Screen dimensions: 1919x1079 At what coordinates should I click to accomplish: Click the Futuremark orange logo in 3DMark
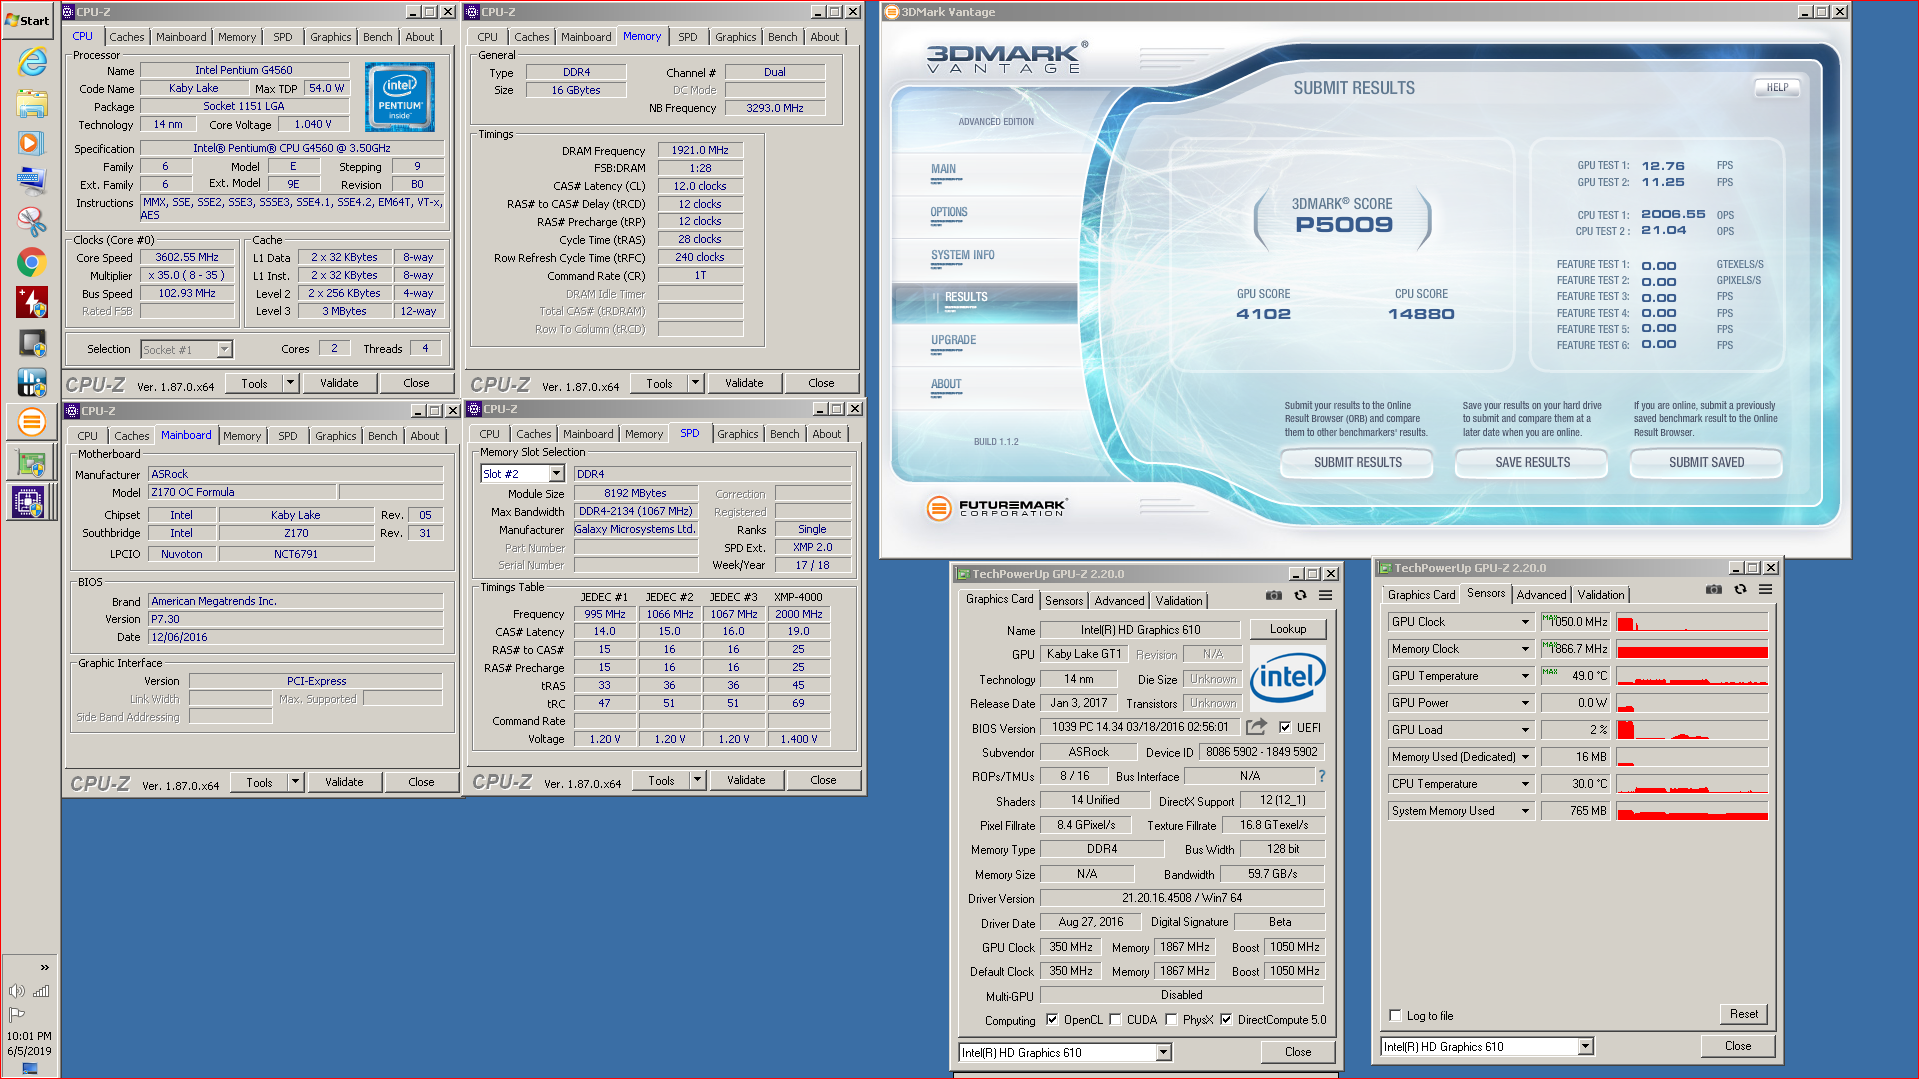[x=938, y=508]
